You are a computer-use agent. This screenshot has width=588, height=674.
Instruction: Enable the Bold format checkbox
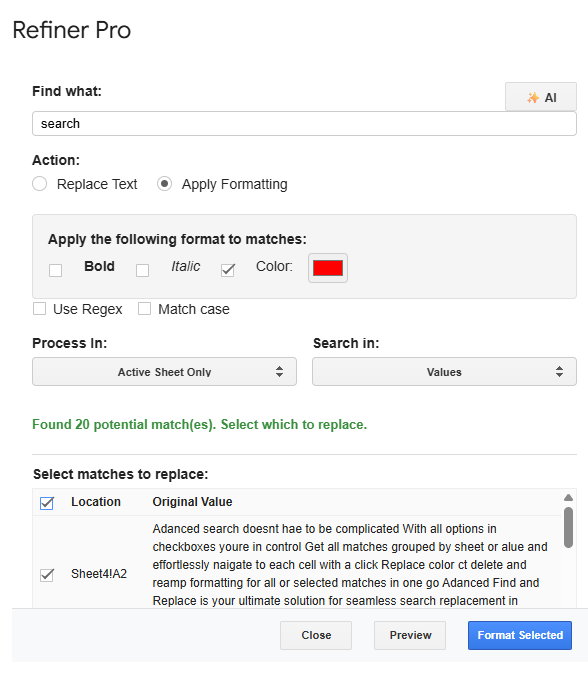[x=55, y=270]
